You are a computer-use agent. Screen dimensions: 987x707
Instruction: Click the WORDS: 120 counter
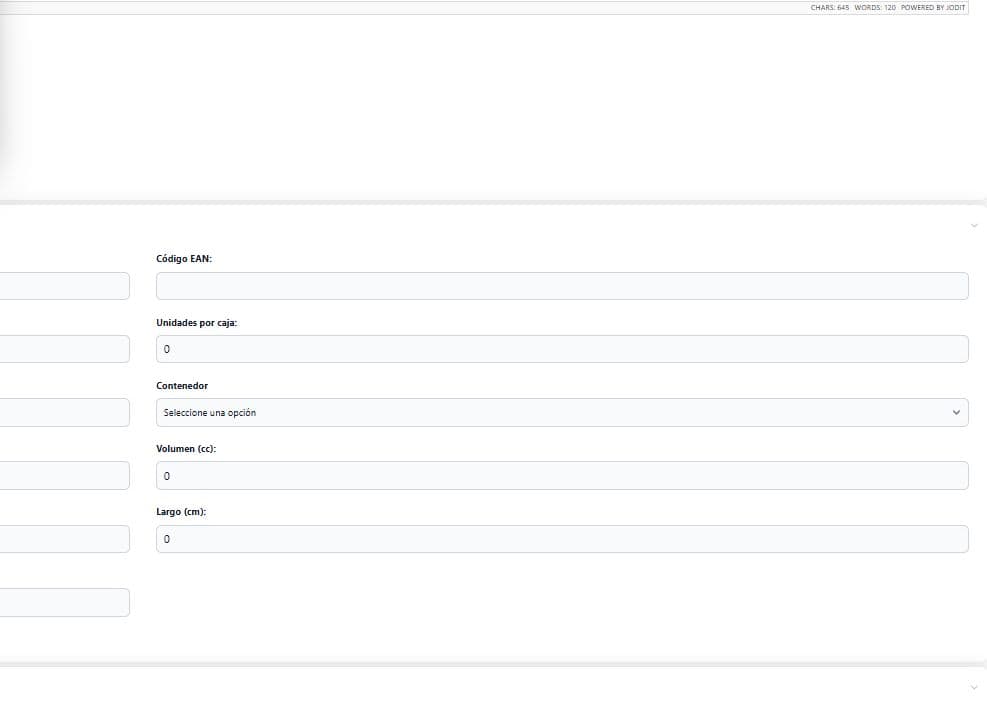point(874,8)
